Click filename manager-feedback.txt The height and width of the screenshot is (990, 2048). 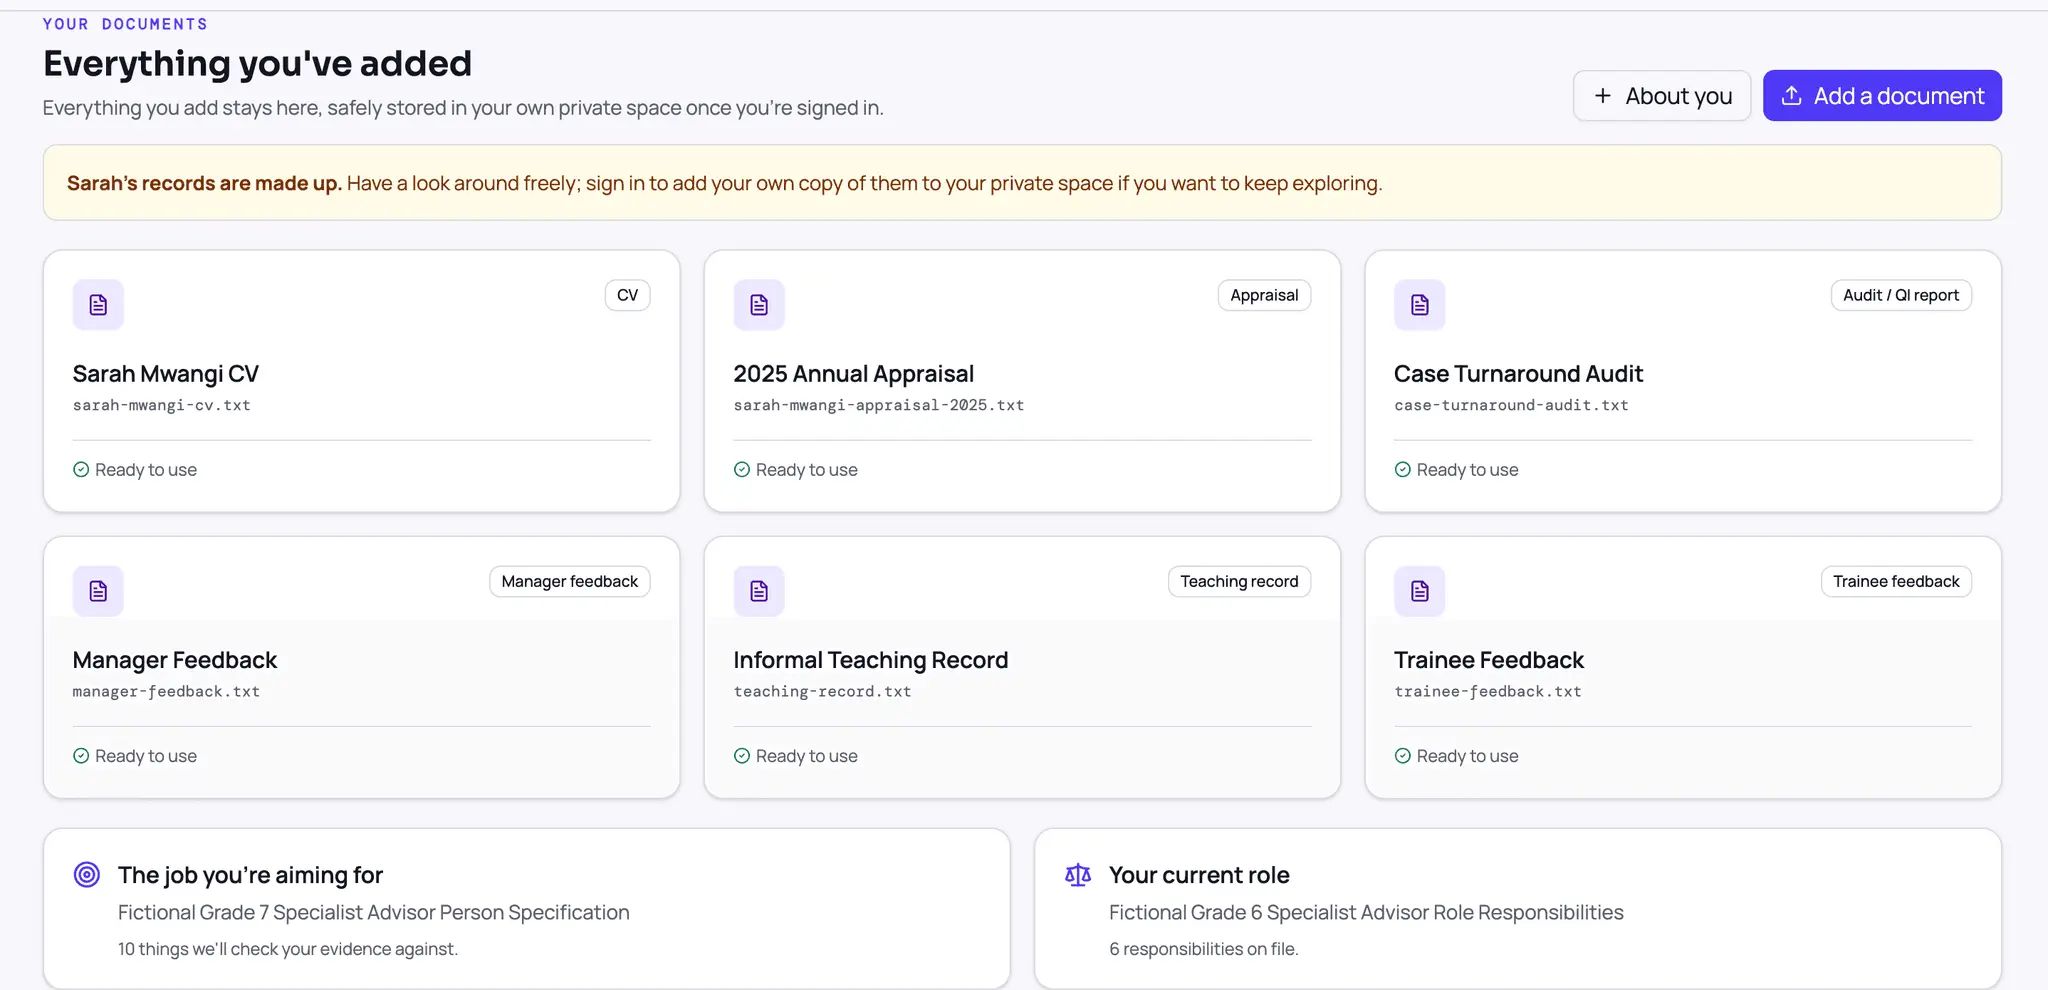pyautogui.click(x=166, y=692)
